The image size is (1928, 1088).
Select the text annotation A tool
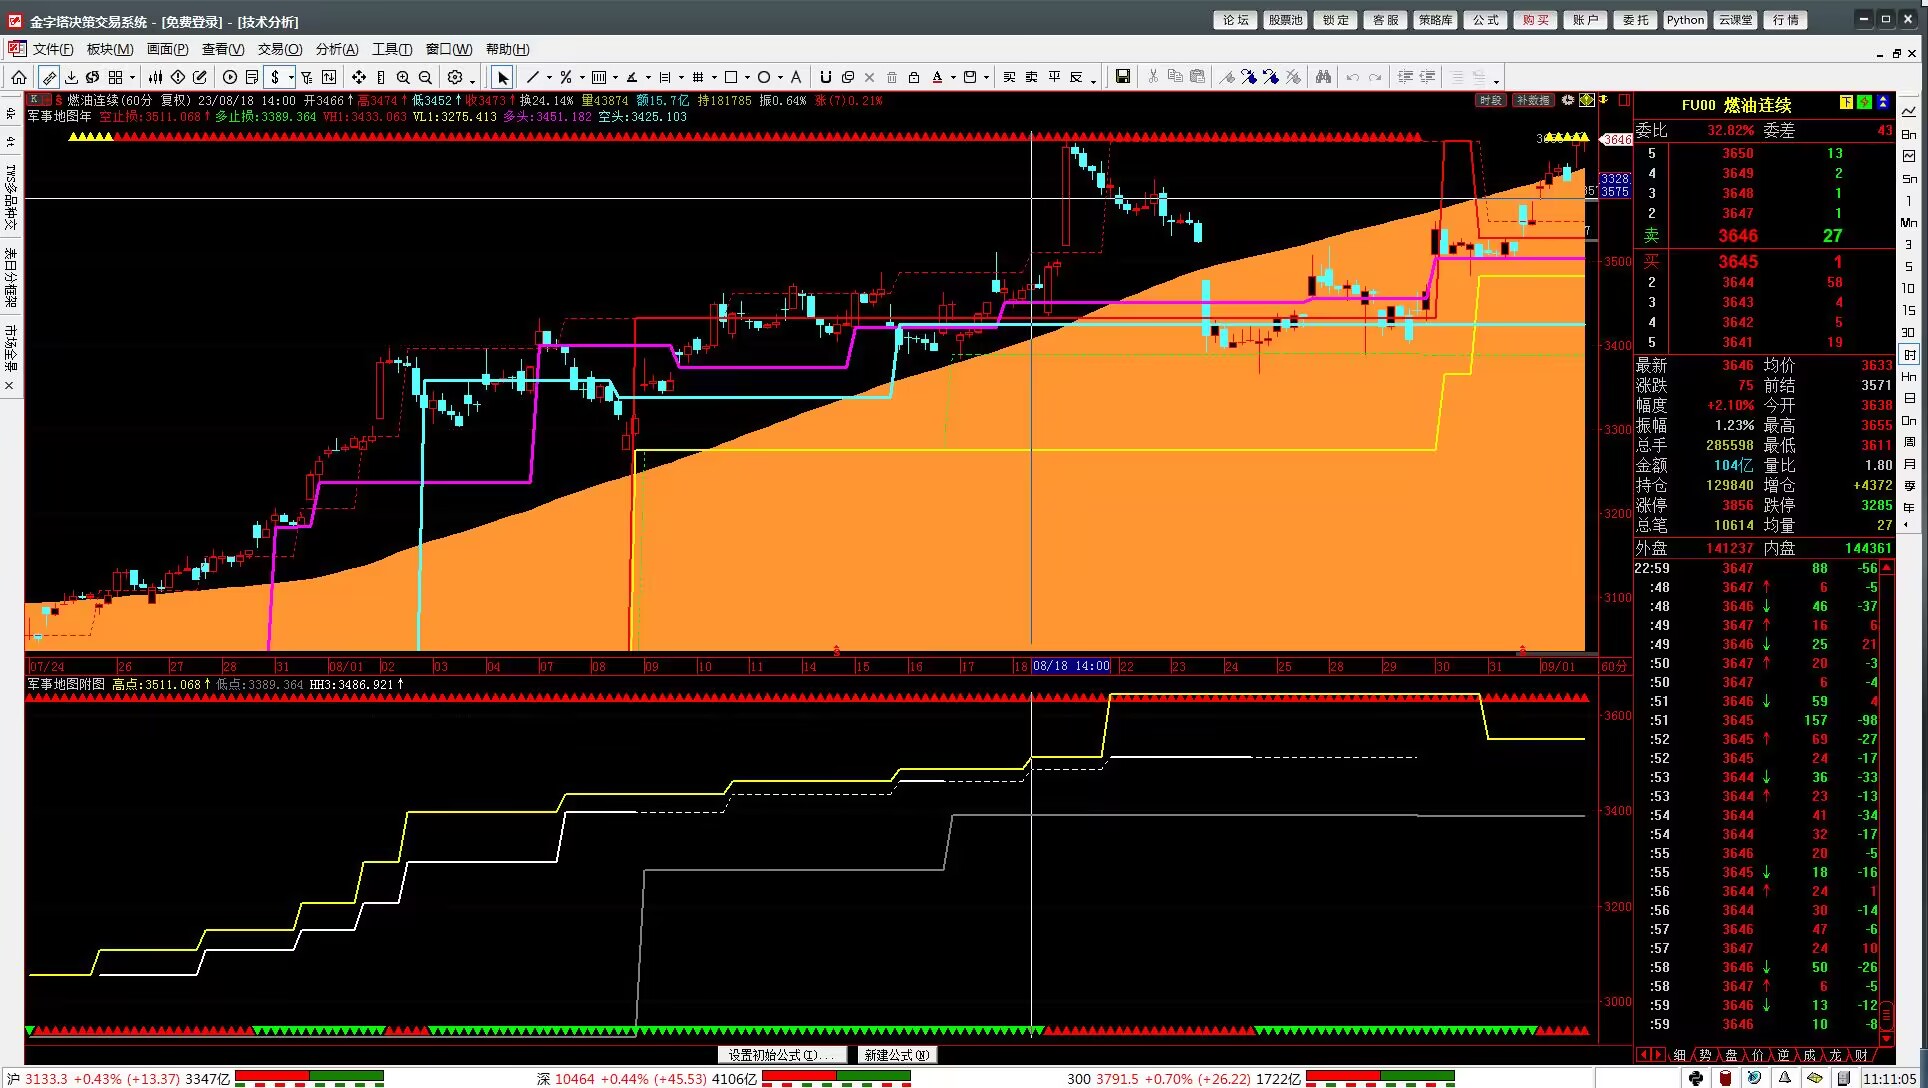796,77
